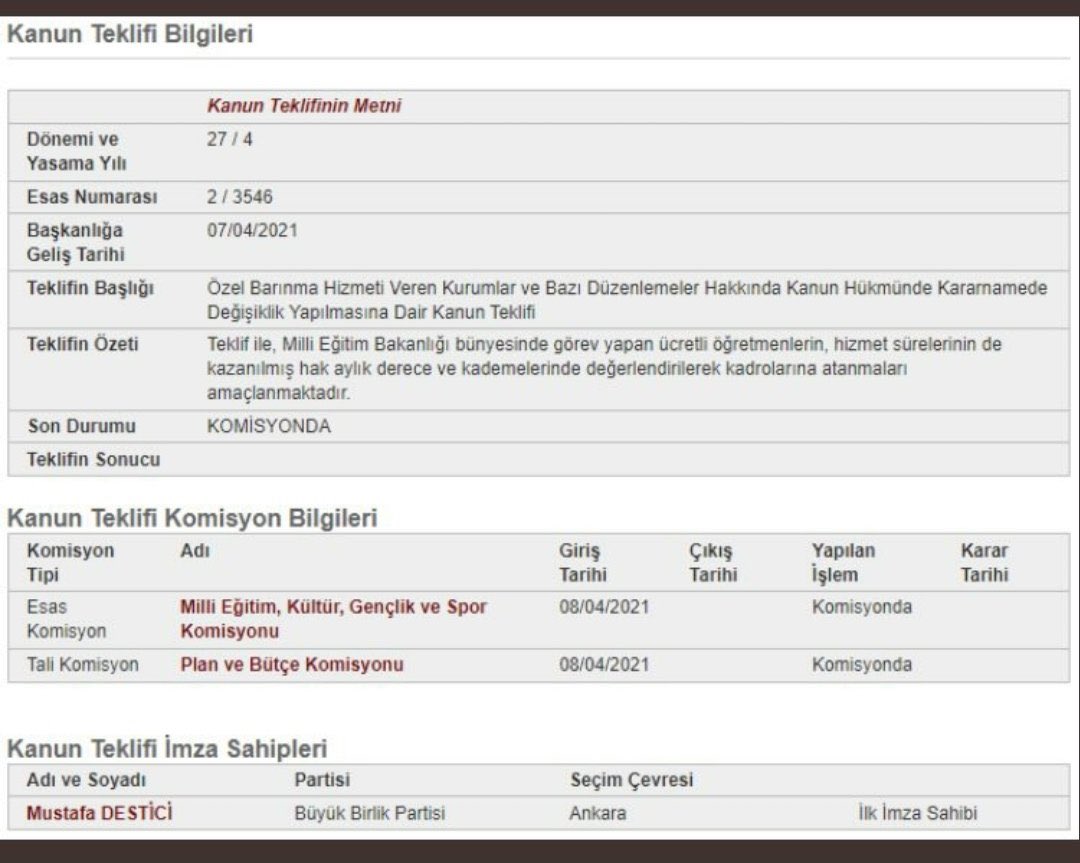Viewport: 1080px width, 863px height.
Task: Open Milli Eğitim, Kültür, Gençlik ve Spor Komisyonu link
Action: point(333,619)
